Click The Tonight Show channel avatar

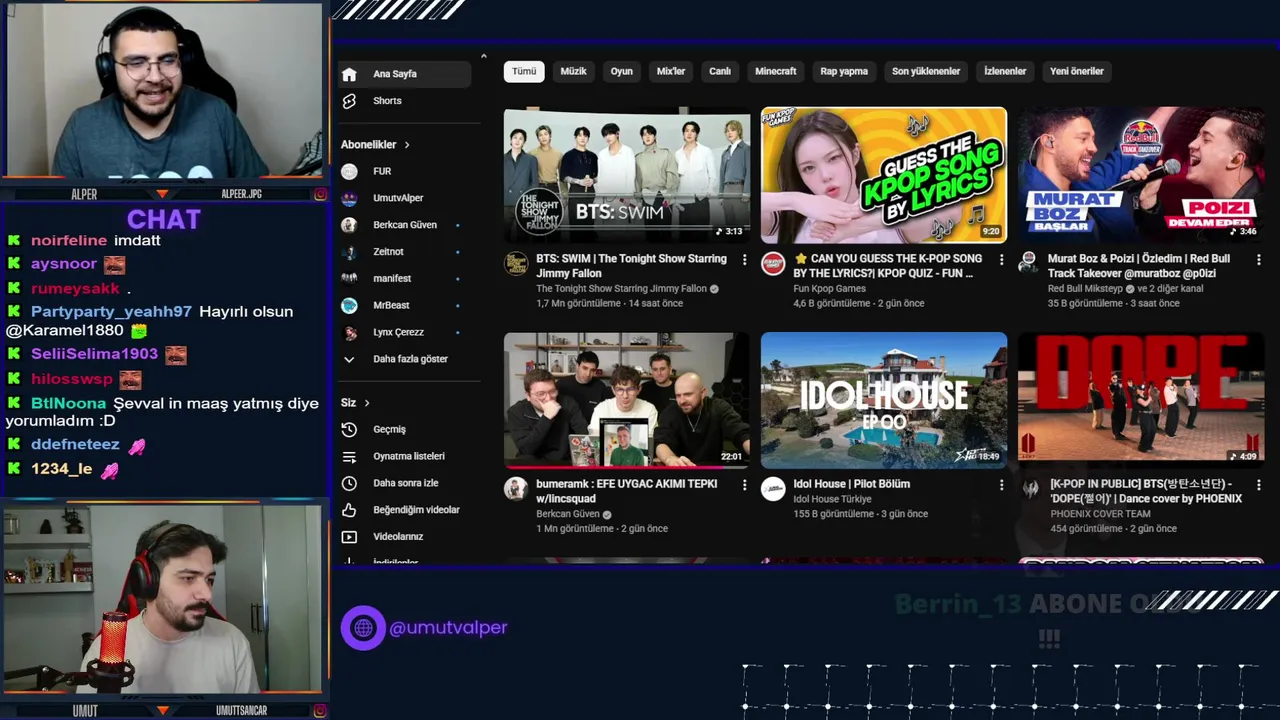click(x=516, y=264)
